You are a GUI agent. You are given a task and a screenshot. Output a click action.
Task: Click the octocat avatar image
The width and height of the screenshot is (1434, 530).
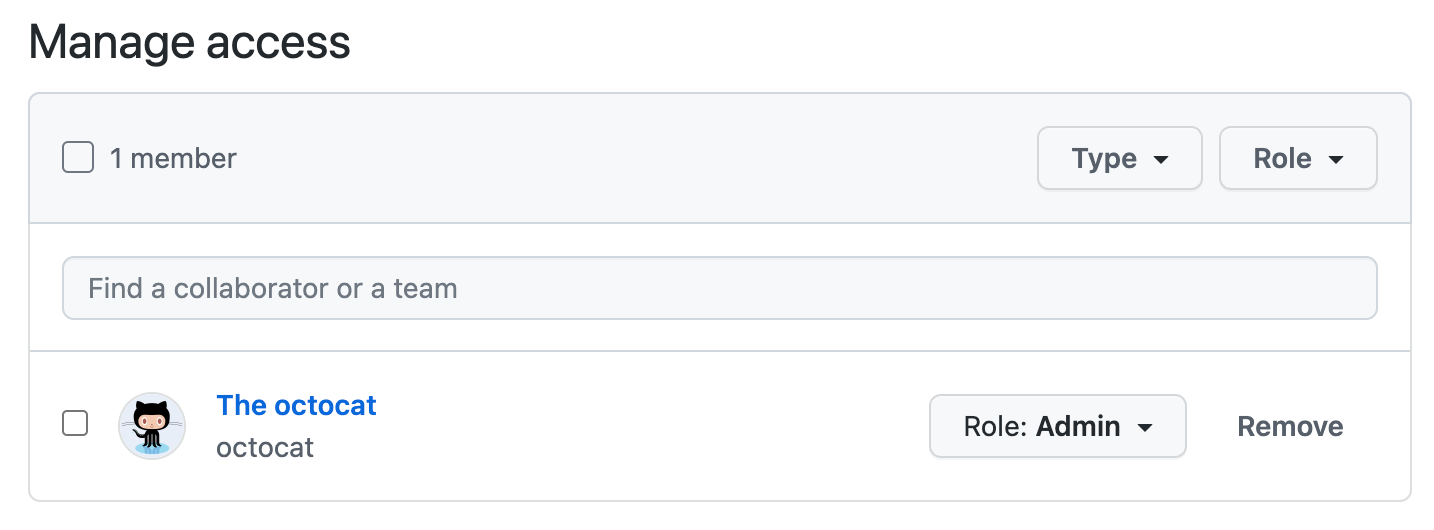[x=152, y=426]
